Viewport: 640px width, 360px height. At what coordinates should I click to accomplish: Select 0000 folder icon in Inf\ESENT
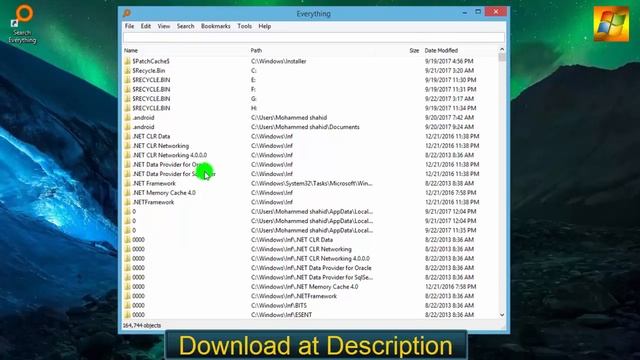pyautogui.click(x=127, y=315)
